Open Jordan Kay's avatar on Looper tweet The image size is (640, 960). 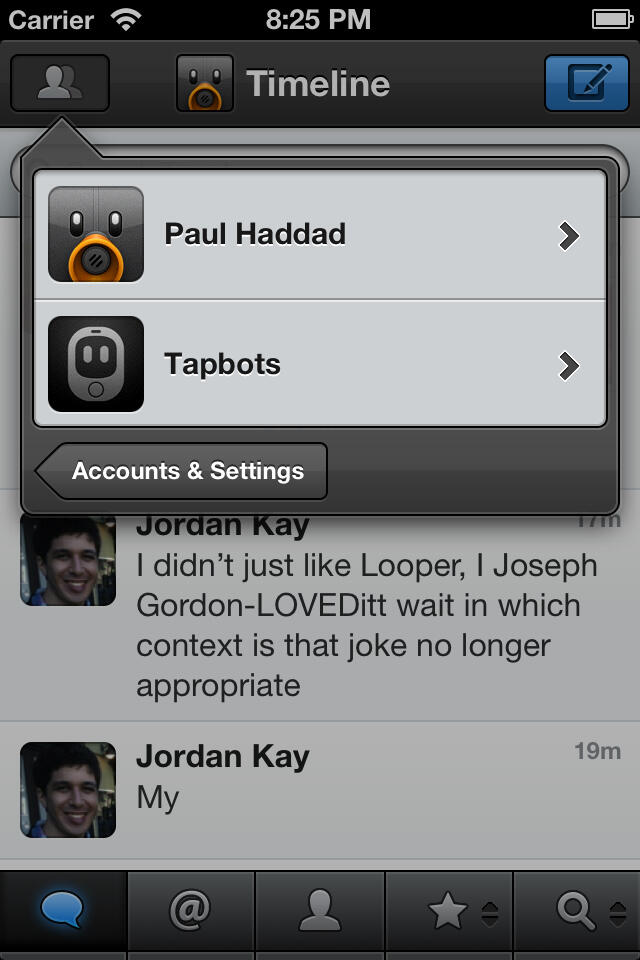tap(68, 560)
